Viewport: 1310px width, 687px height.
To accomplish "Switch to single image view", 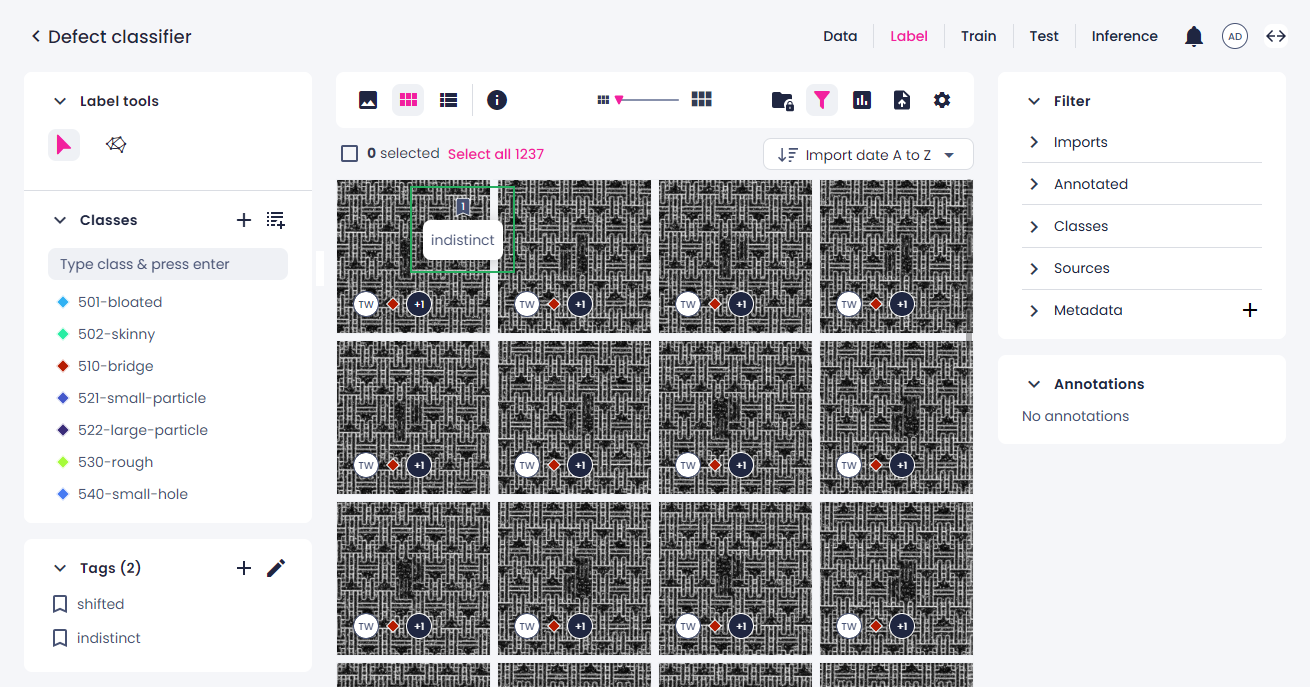I will (x=368, y=100).
